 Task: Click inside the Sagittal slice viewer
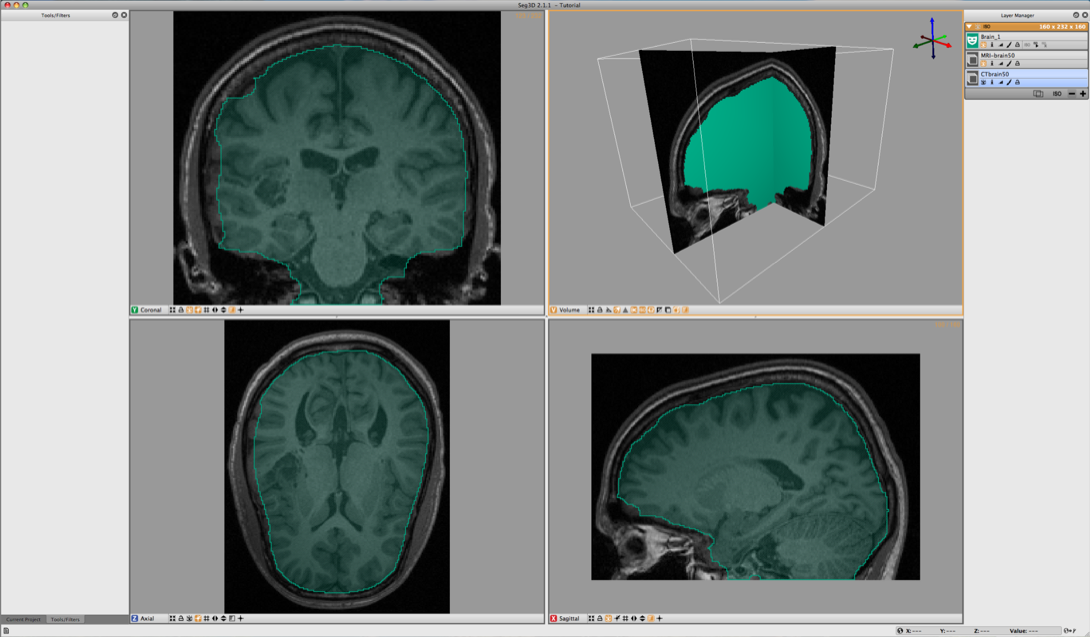pos(756,466)
